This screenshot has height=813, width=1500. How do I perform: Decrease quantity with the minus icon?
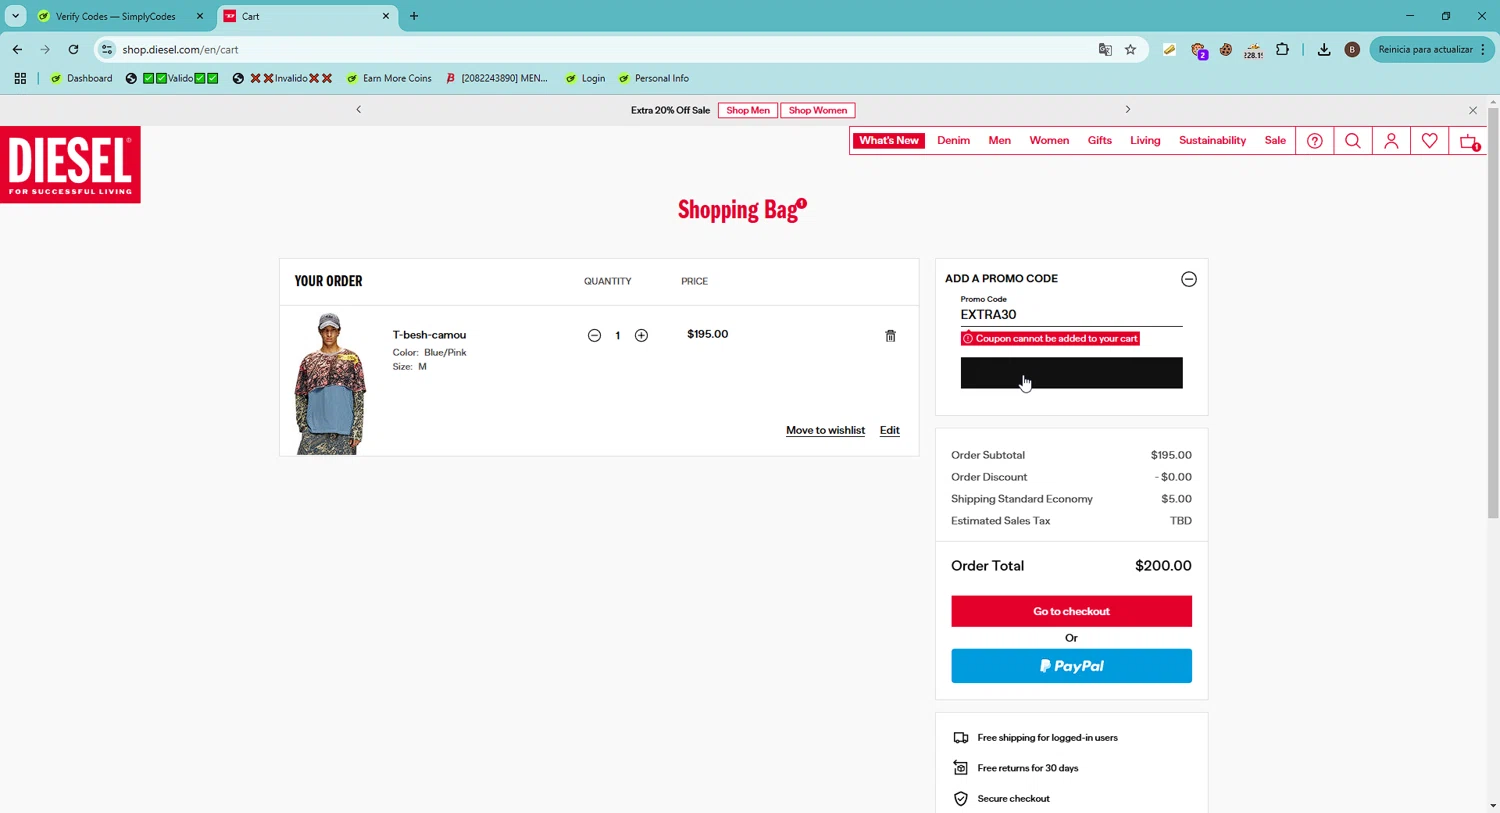click(x=594, y=335)
